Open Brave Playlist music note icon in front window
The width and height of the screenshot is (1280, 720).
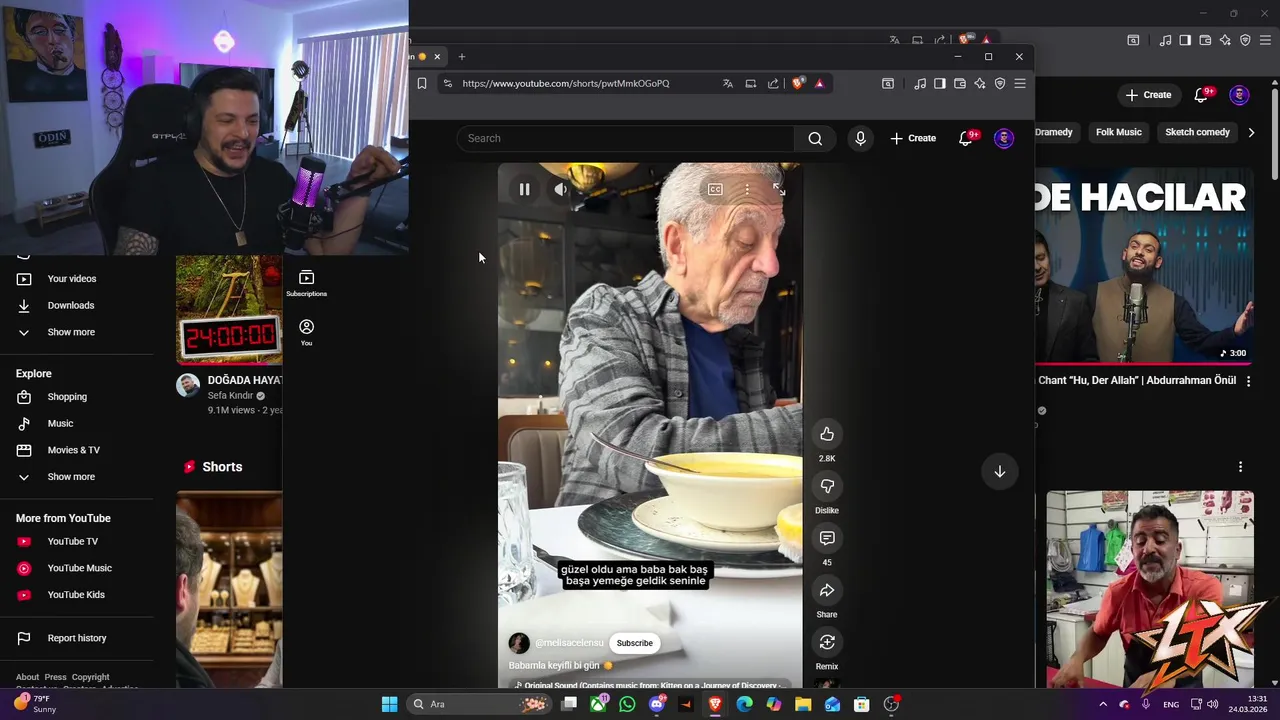point(920,84)
